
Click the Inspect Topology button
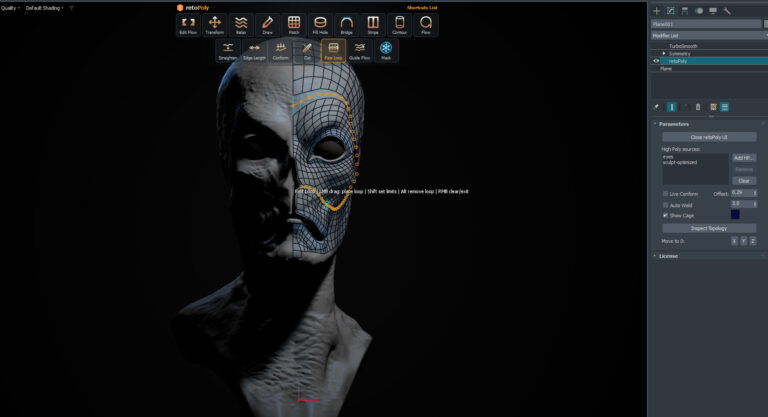(709, 228)
